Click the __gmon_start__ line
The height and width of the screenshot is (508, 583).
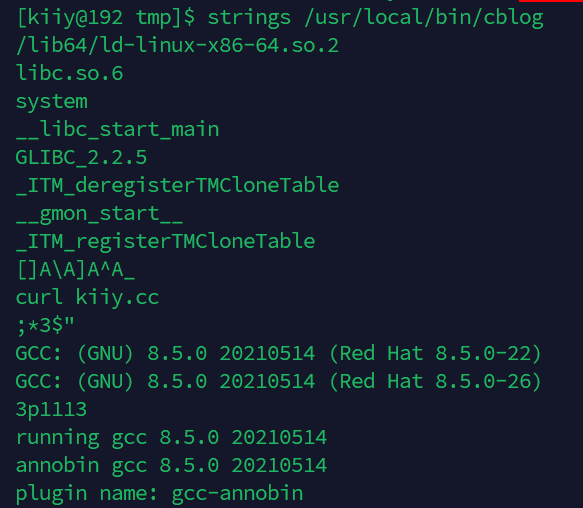tap(99, 214)
